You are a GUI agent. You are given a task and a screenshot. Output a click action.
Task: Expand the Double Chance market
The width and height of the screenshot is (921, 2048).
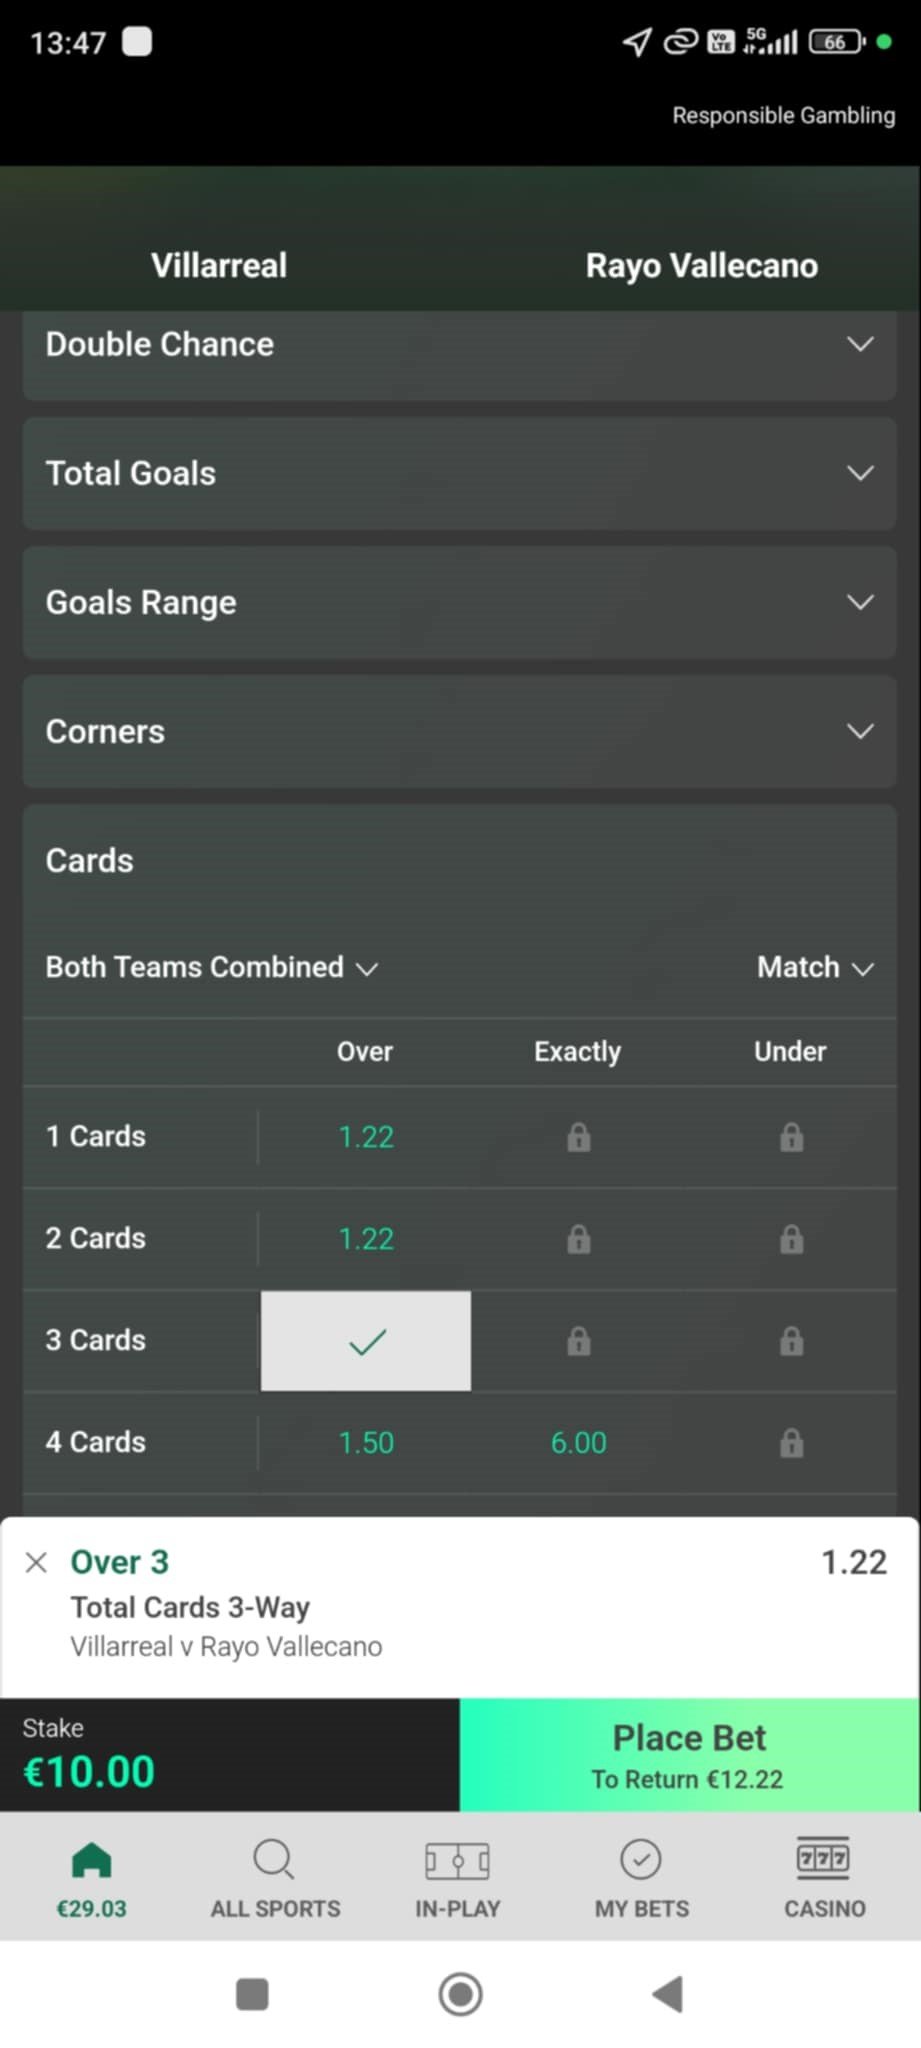point(459,345)
